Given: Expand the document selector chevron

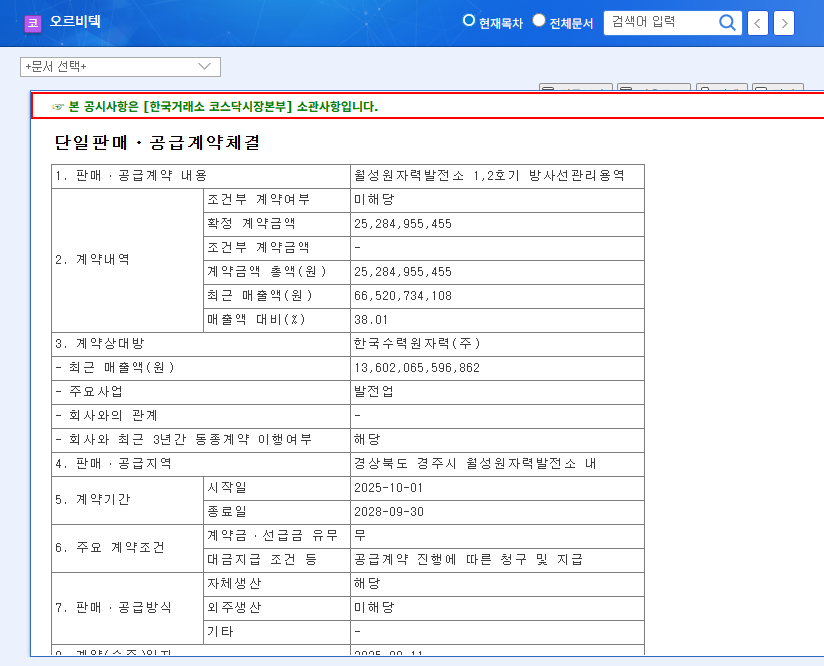Looking at the screenshot, I should (203, 67).
